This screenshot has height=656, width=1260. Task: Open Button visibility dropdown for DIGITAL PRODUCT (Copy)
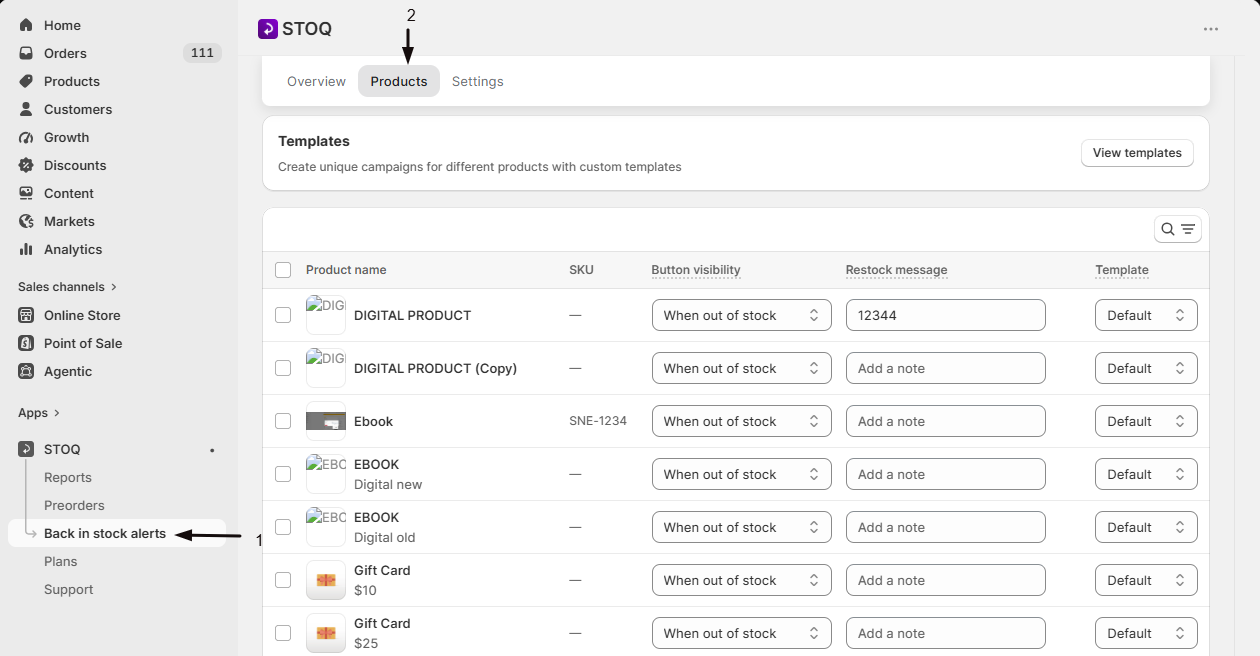pyautogui.click(x=742, y=368)
